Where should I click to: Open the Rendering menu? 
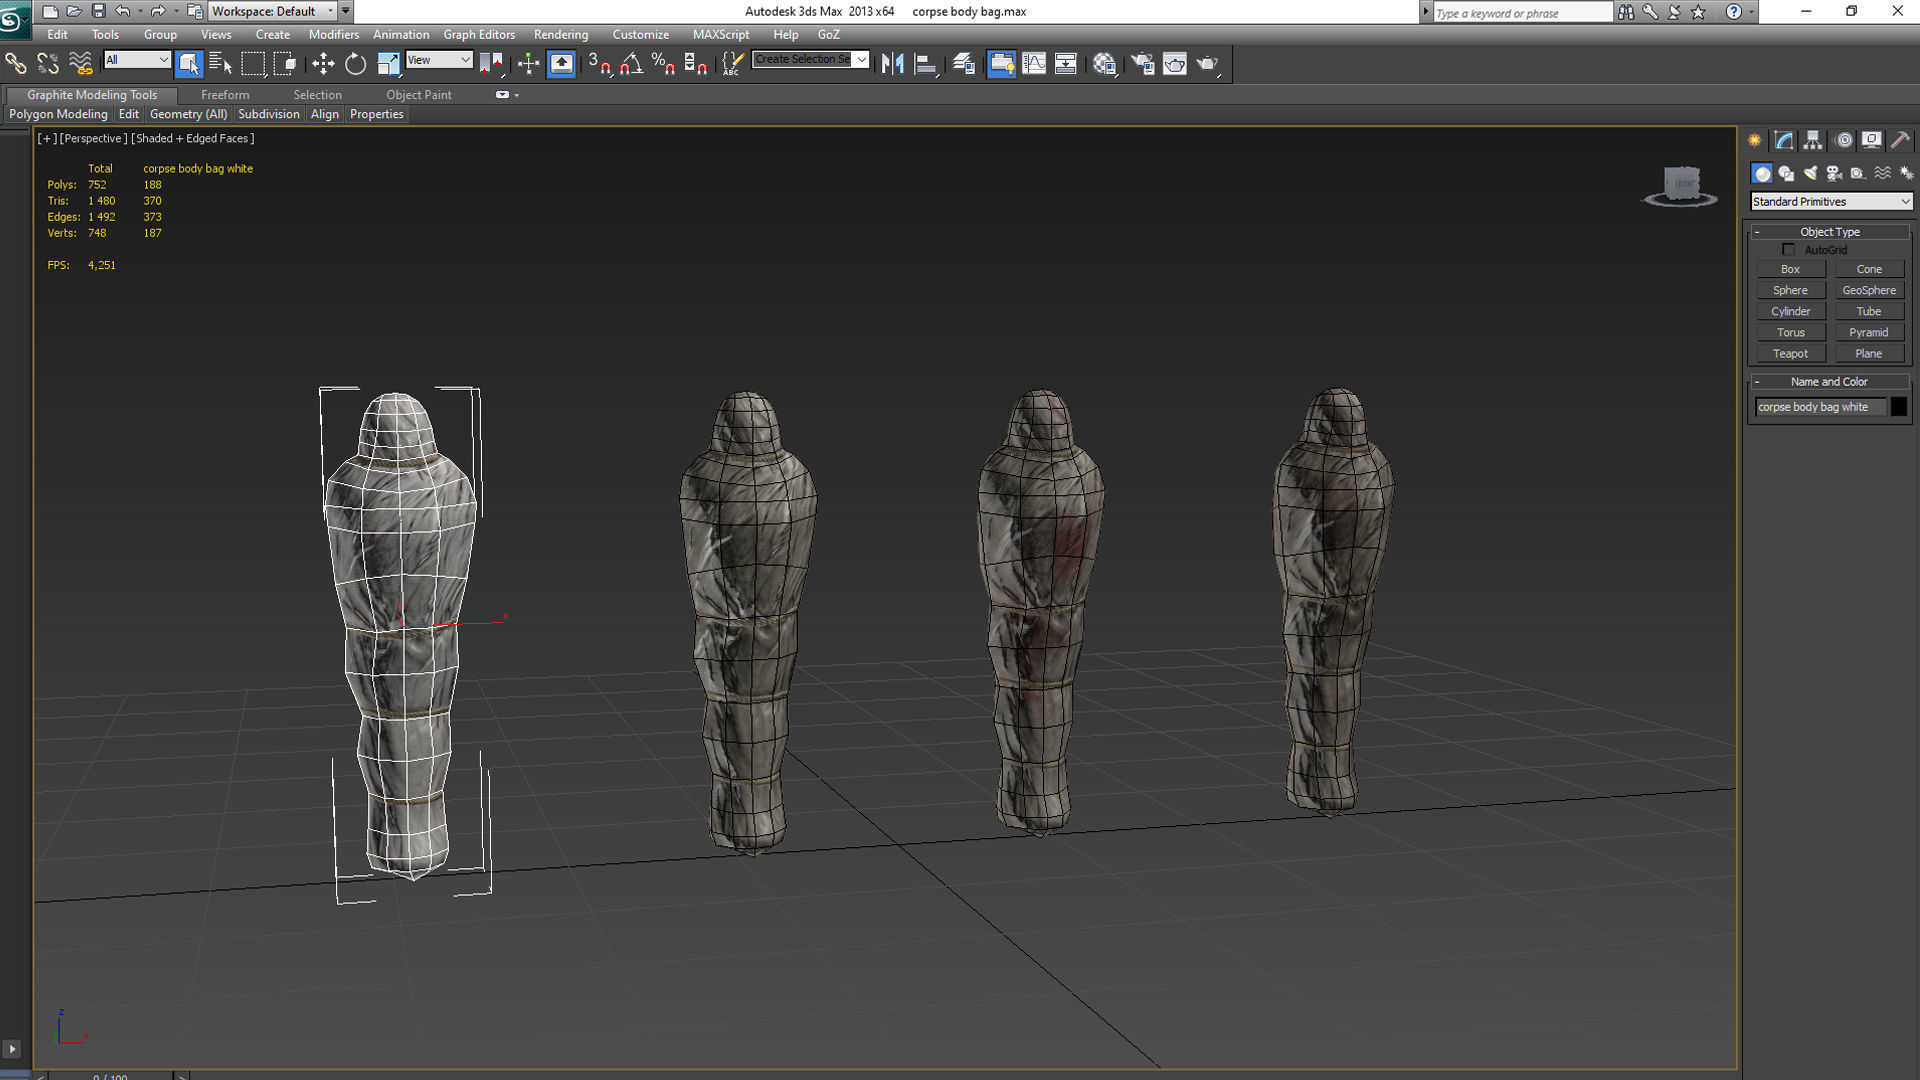point(560,34)
